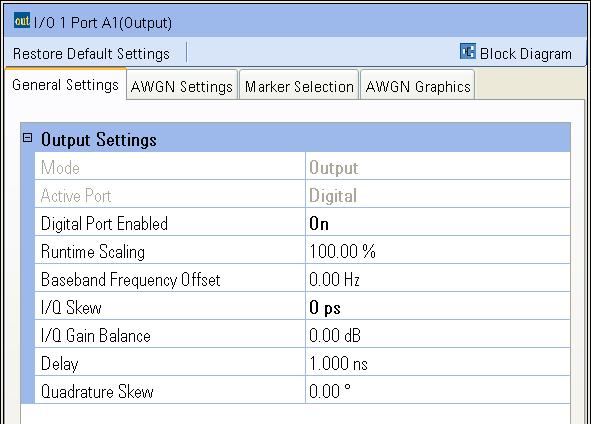The height and width of the screenshot is (424, 591).
Task: Switch to the Marker Selection tab
Action: [x=299, y=87]
